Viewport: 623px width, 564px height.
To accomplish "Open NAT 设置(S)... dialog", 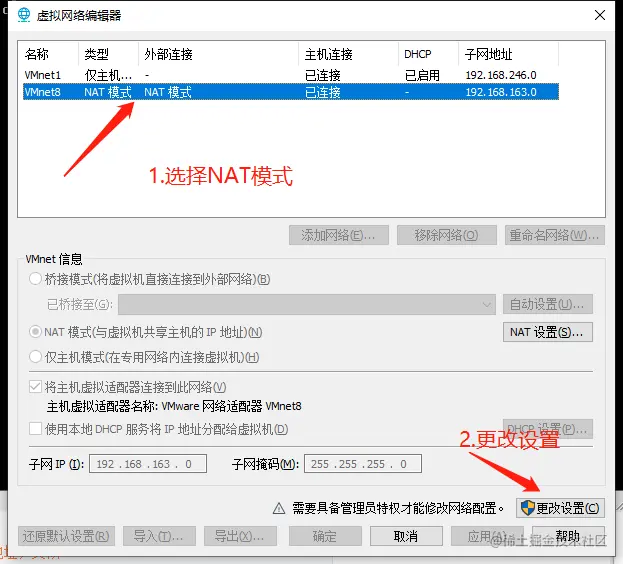I will pos(548,332).
